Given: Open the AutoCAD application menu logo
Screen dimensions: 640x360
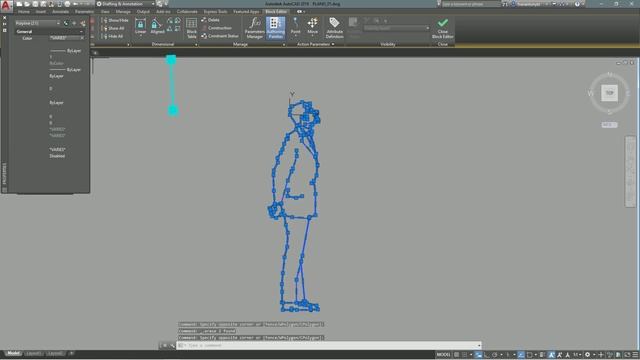Looking at the screenshot, I should pos(6,5).
